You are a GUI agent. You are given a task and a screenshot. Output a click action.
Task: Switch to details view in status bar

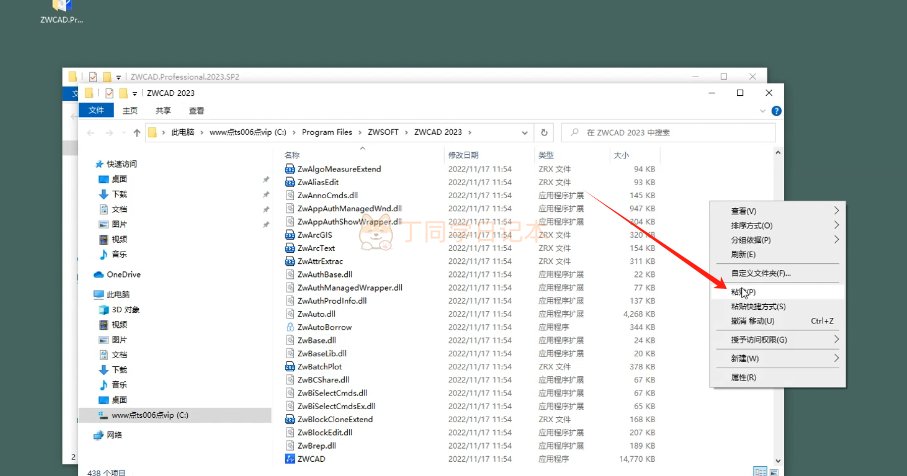tap(759, 471)
